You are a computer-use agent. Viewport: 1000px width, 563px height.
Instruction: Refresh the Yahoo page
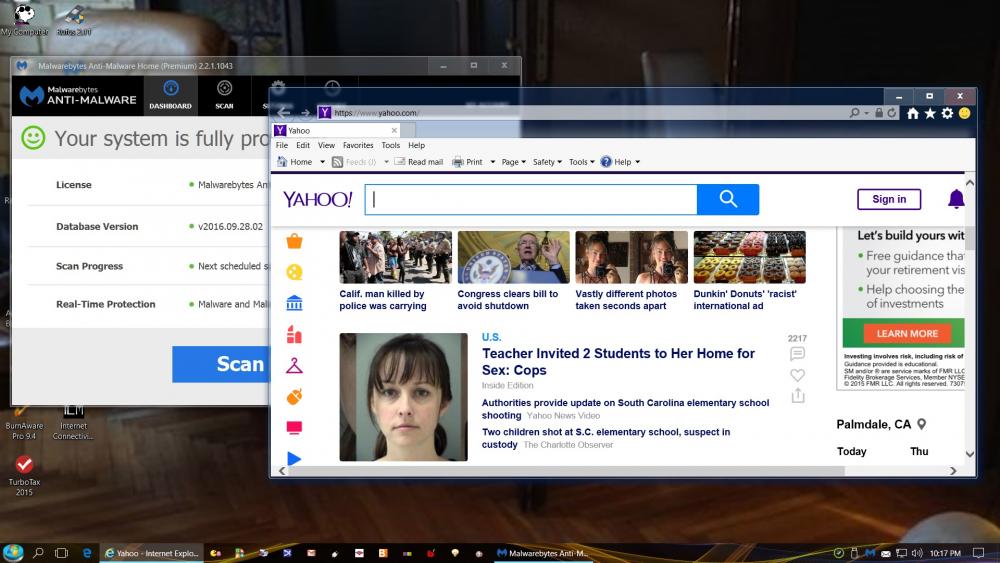(x=892, y=113)
